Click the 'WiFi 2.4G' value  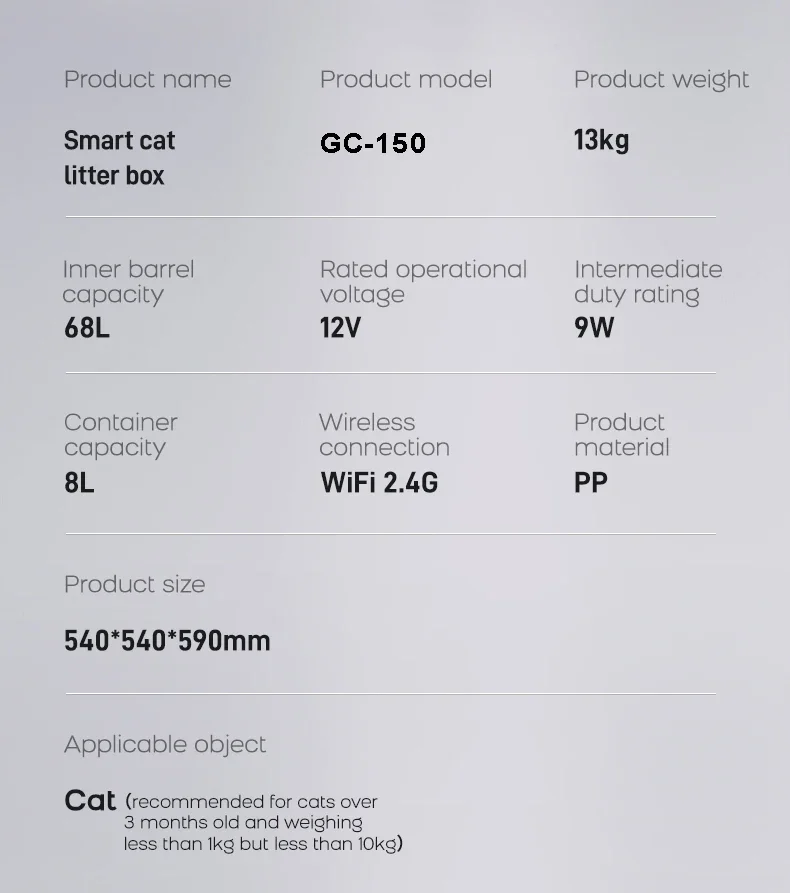click(379, 484)
